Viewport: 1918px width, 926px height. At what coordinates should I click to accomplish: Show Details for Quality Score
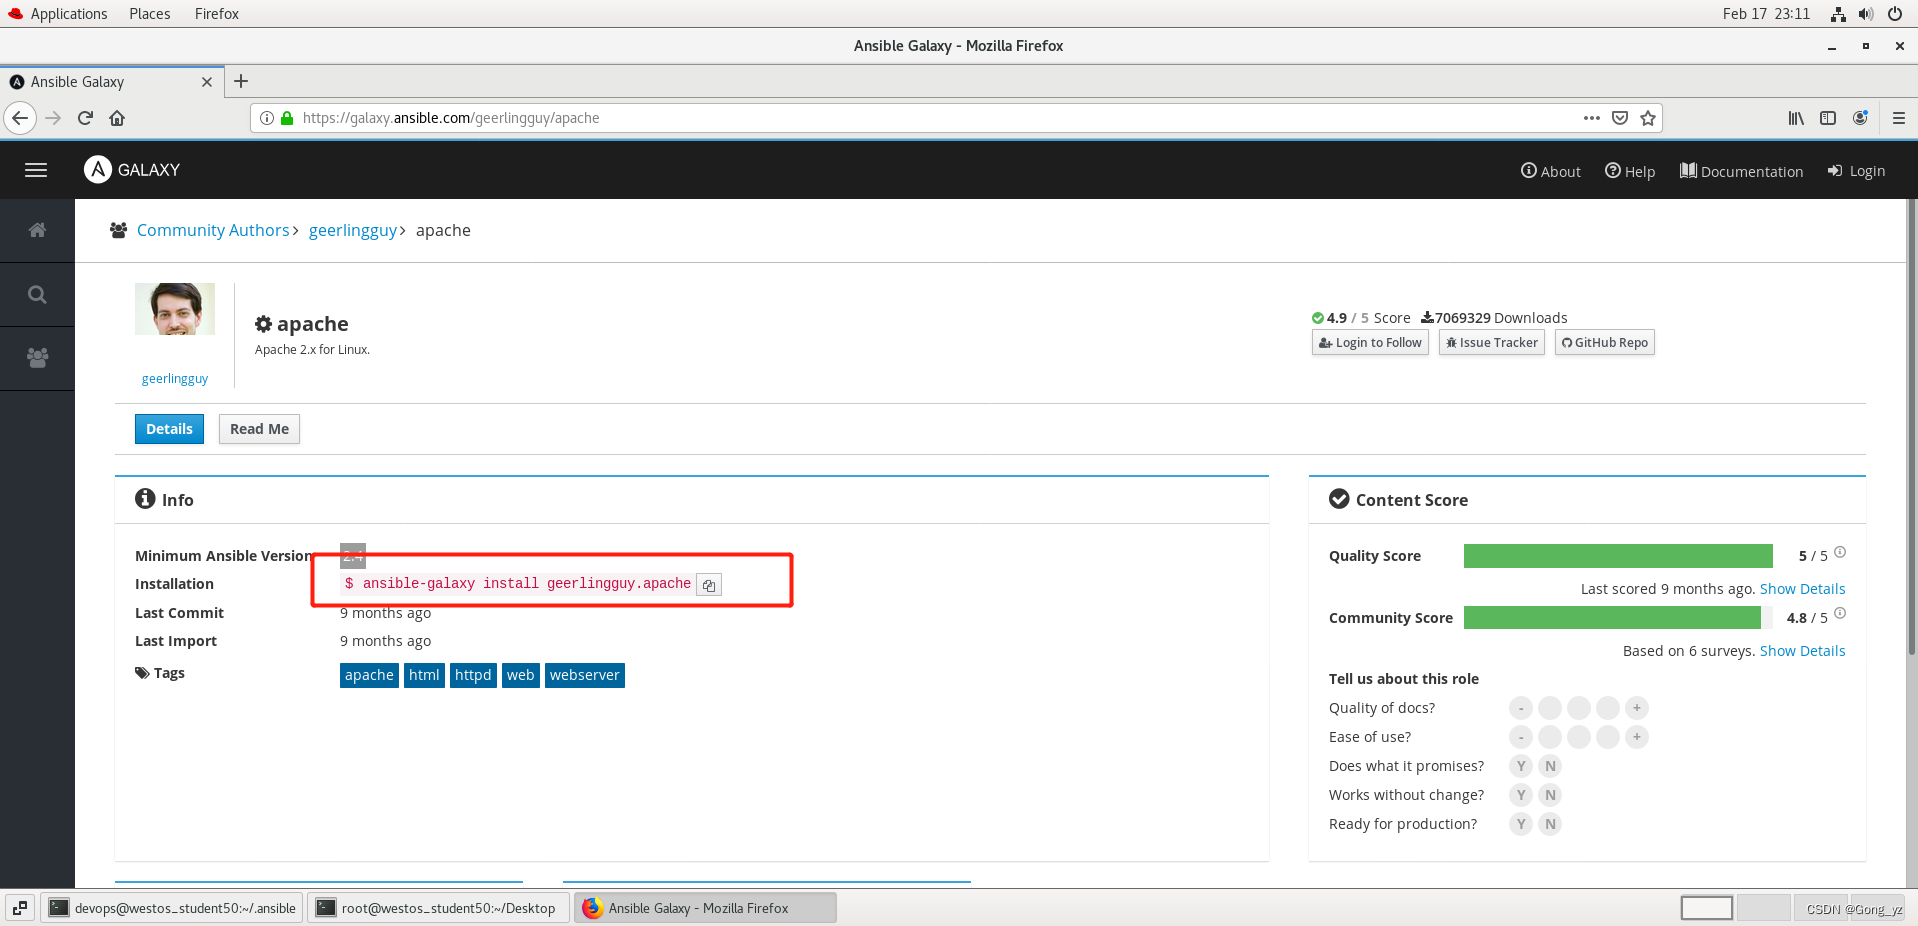[x=1802, y=589]
